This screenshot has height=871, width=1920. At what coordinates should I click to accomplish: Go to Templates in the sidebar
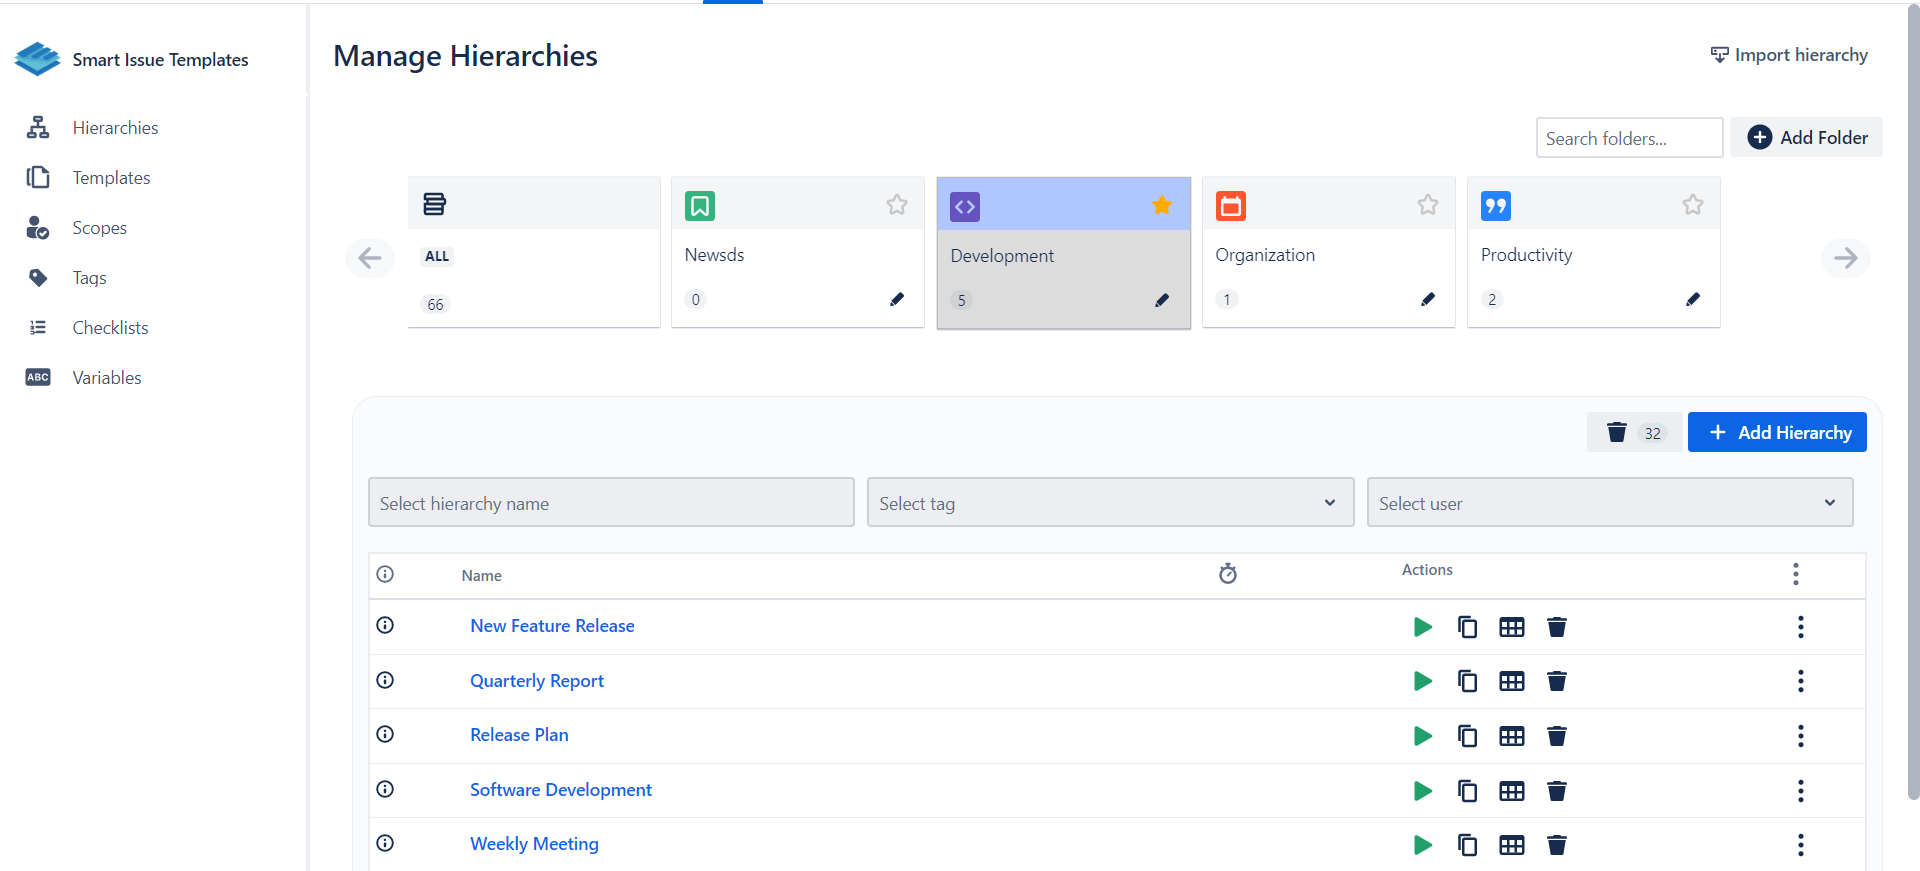coord(111,178)
